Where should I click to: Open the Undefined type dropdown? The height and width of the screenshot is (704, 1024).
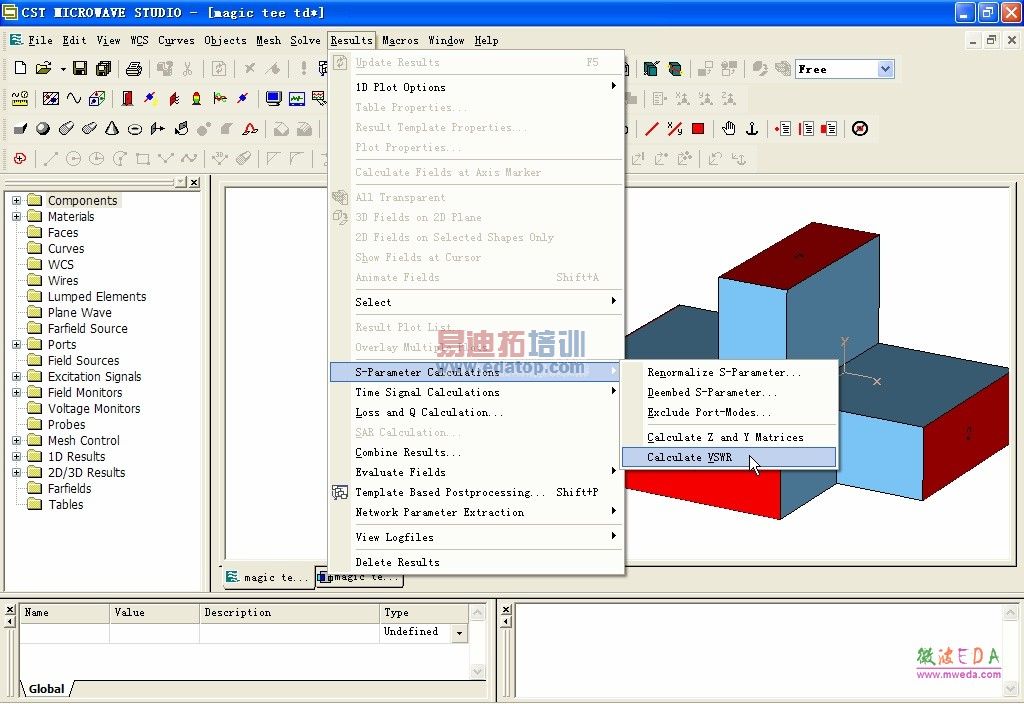(460, 633)
